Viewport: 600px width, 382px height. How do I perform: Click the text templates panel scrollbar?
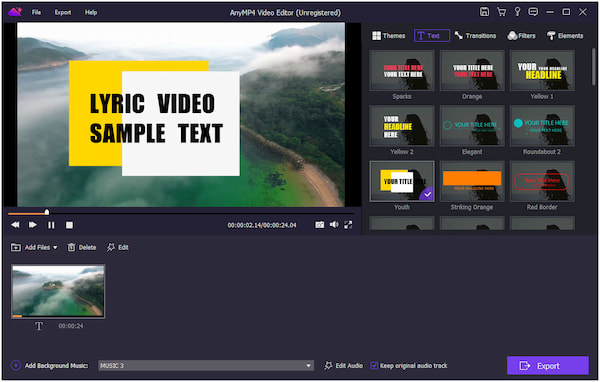(x=593, y=67)
